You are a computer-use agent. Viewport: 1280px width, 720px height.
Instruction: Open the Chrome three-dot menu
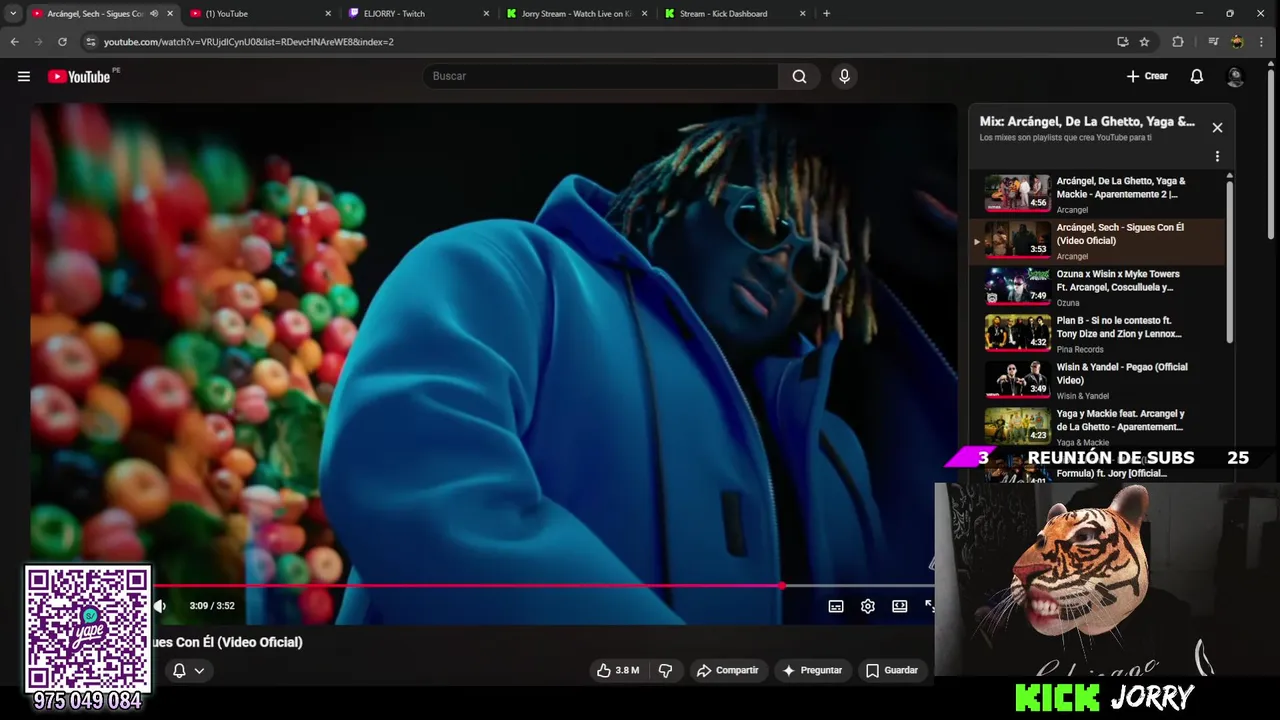pyautogui.click(x=1264, y=42)
